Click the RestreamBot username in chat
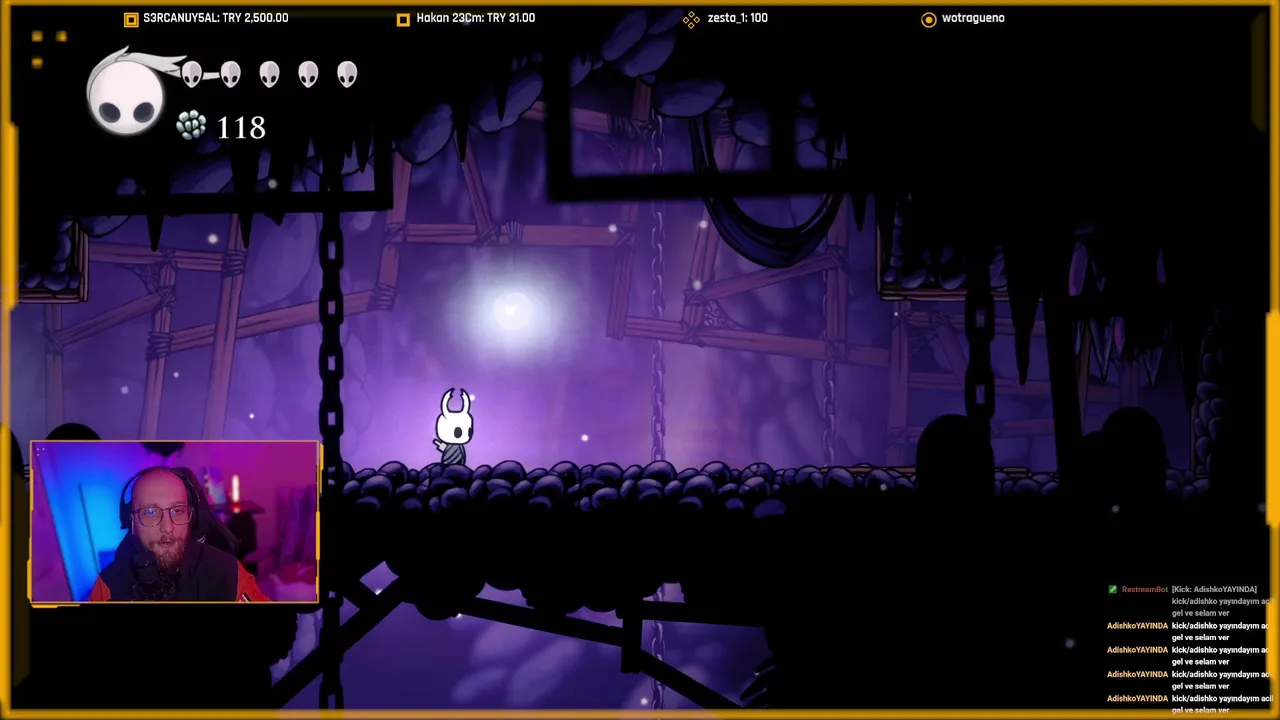 click(x=1145, y=590)
